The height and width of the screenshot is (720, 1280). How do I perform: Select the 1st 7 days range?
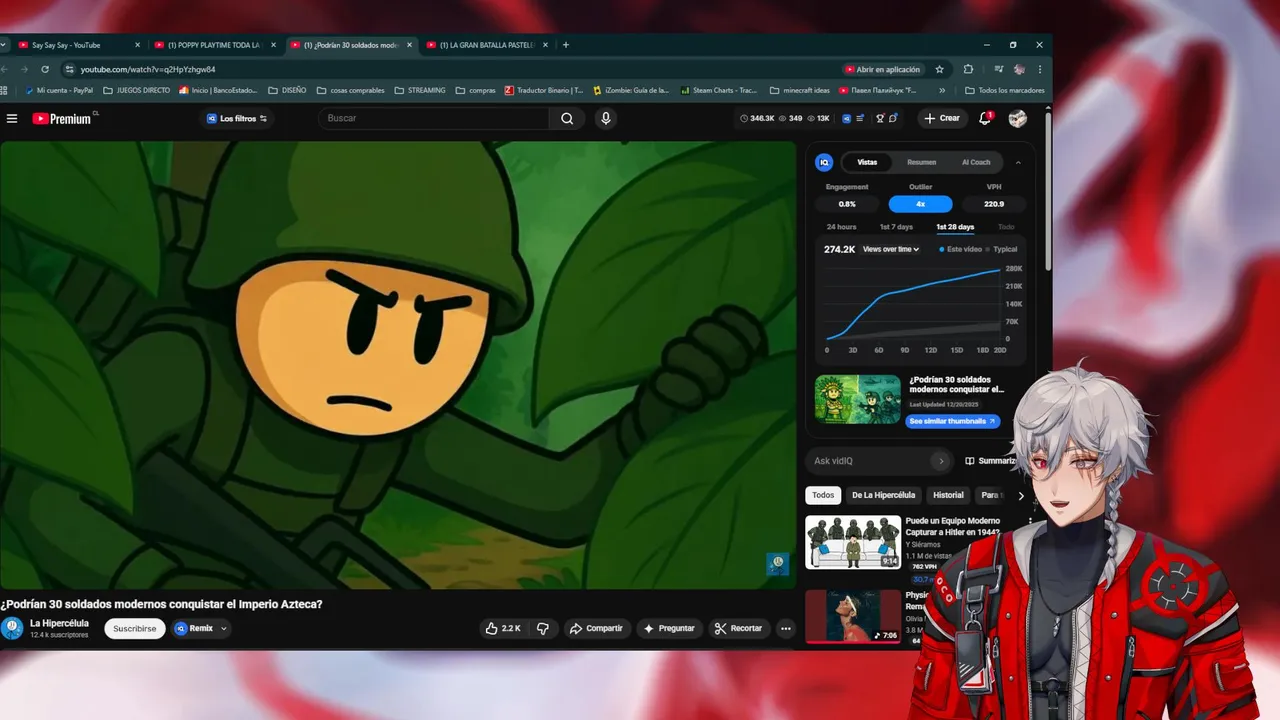(896, 227)
